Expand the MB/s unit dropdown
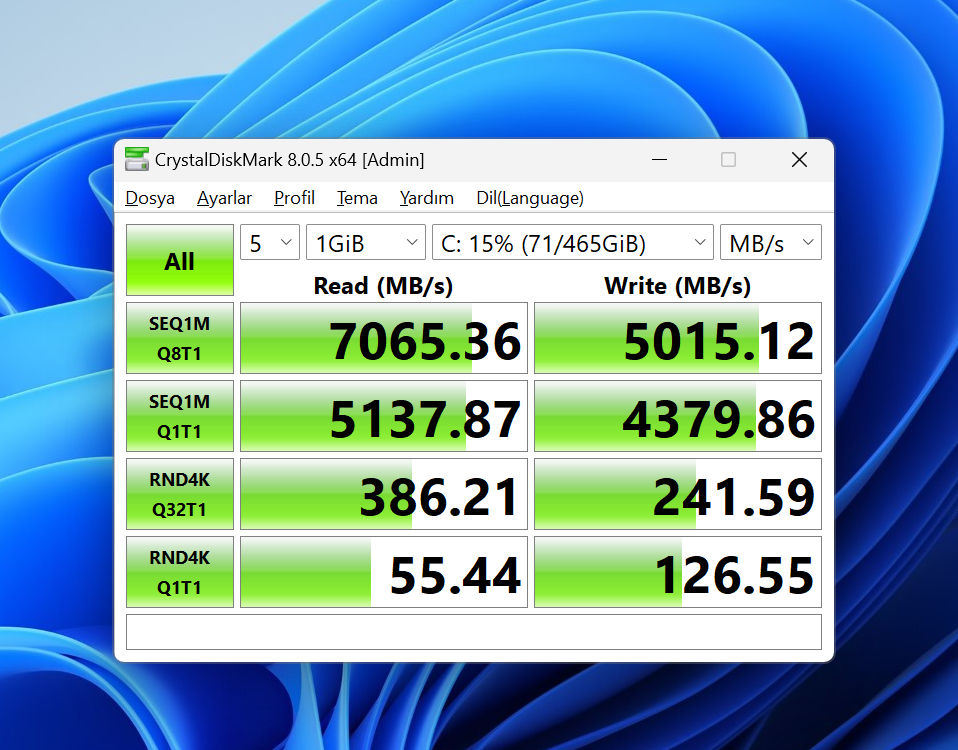 (x=771, y=242)
